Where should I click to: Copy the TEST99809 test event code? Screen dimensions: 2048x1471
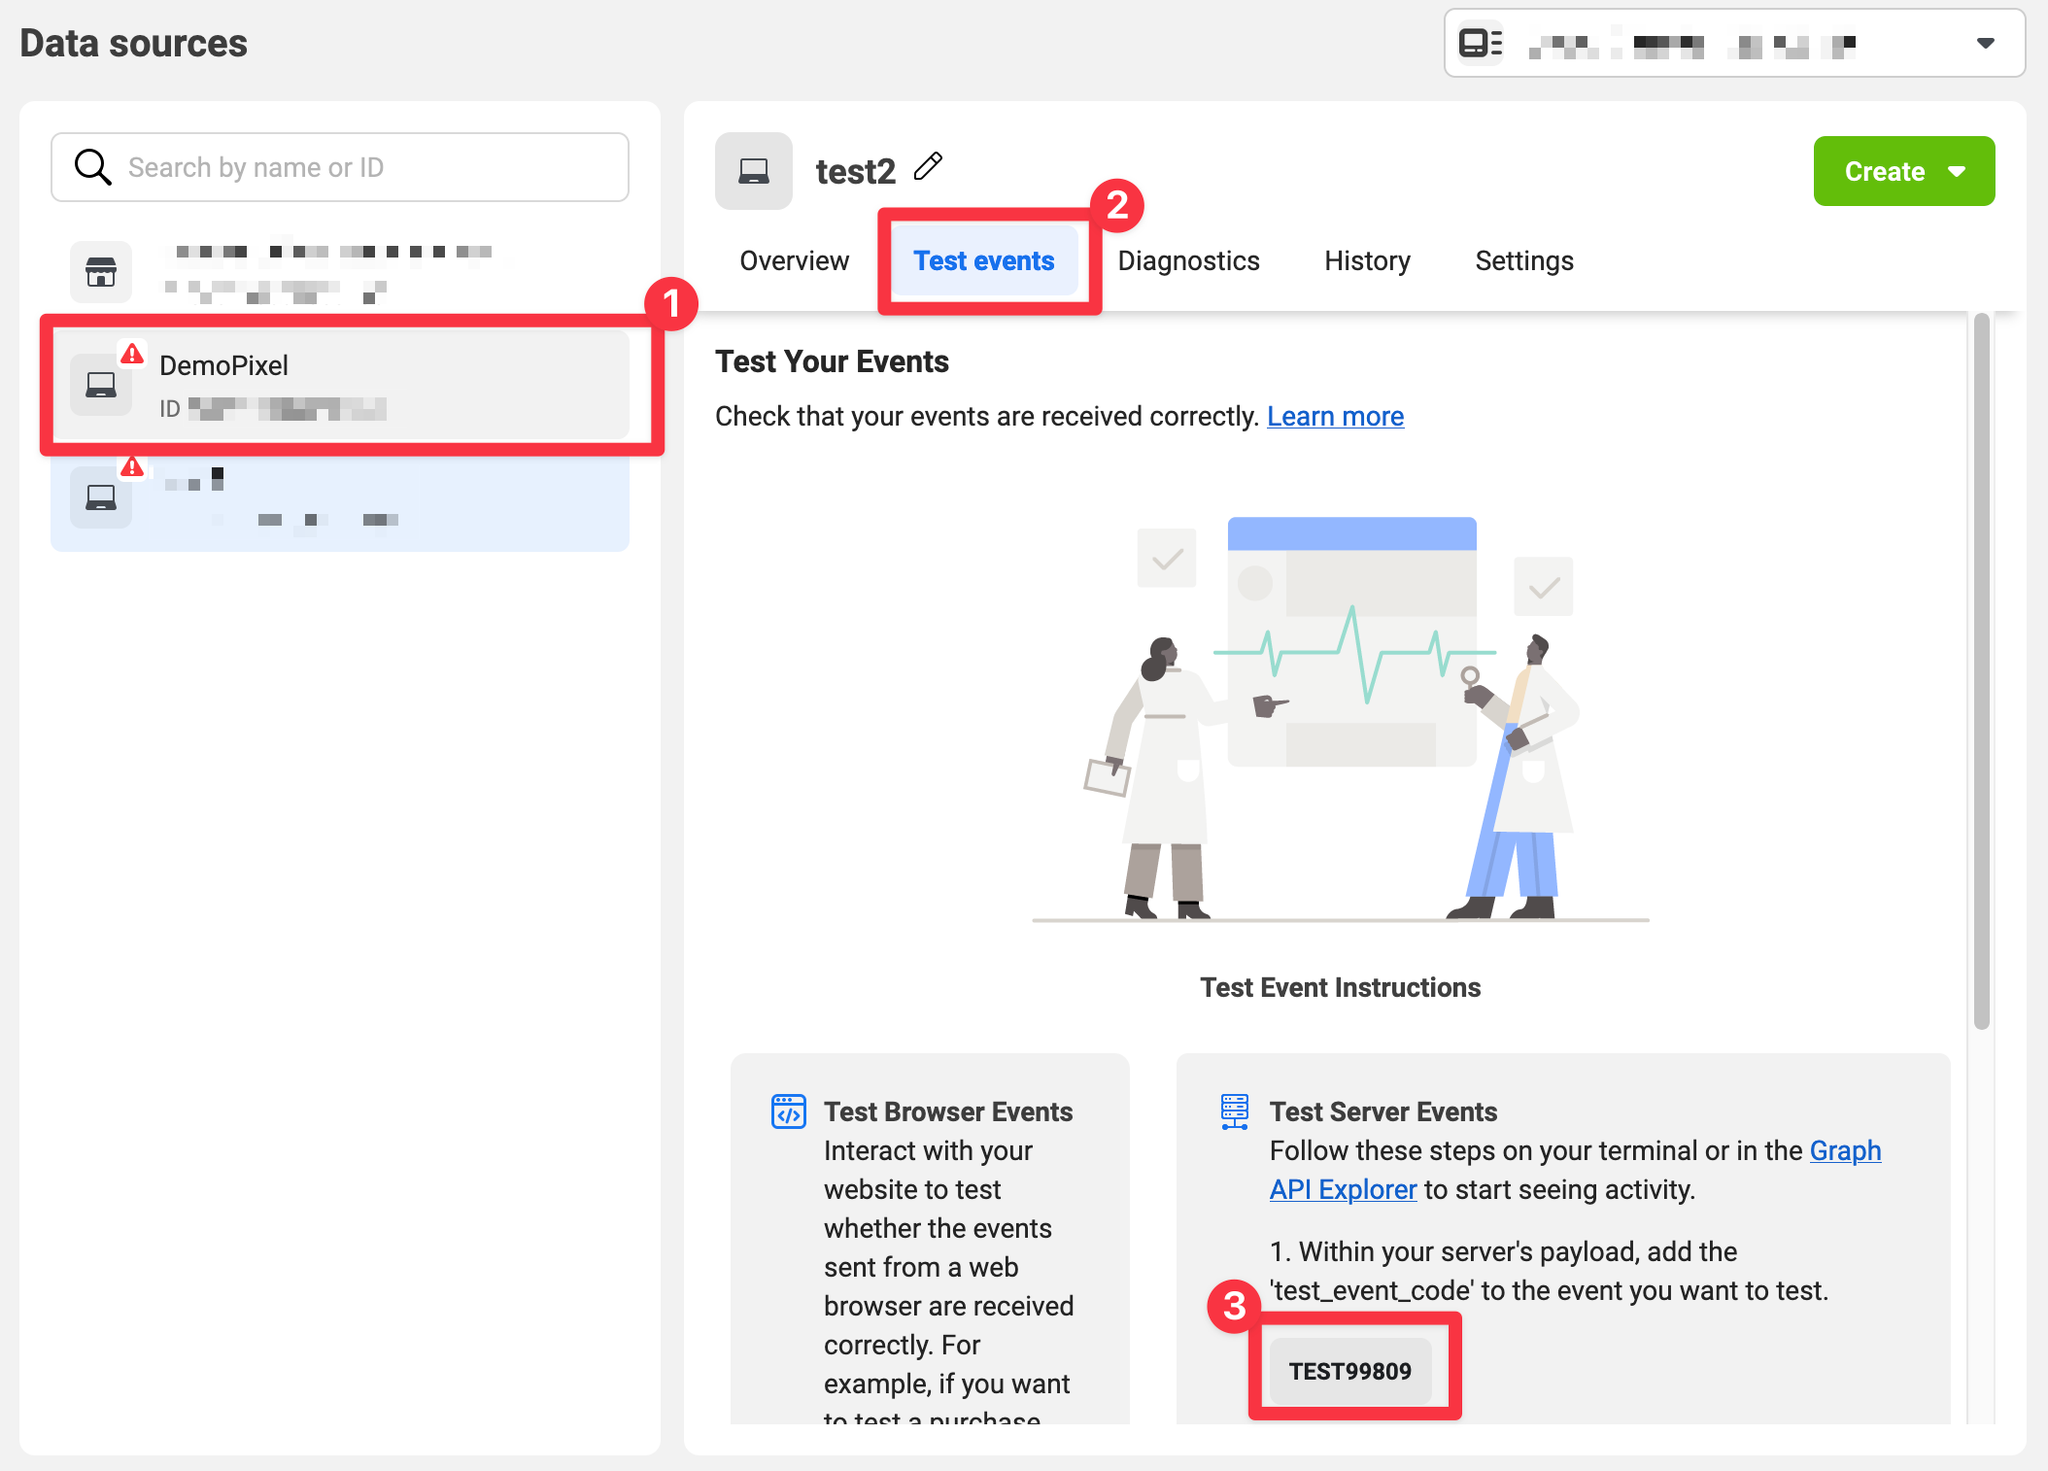(1350, 1370)
